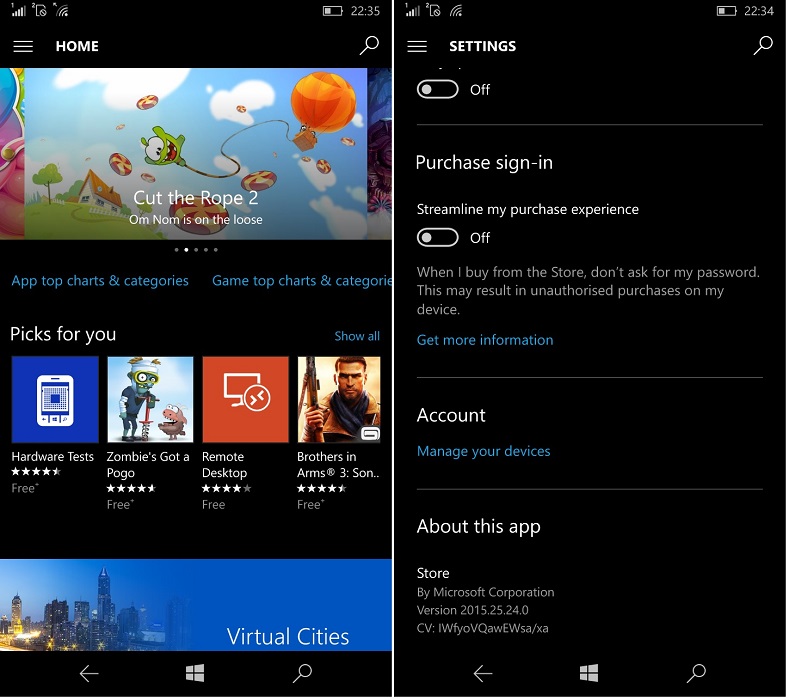789x700 pixels.
Task: Tap signal strength icon in Home status bar
Action: tap(18, 11)
